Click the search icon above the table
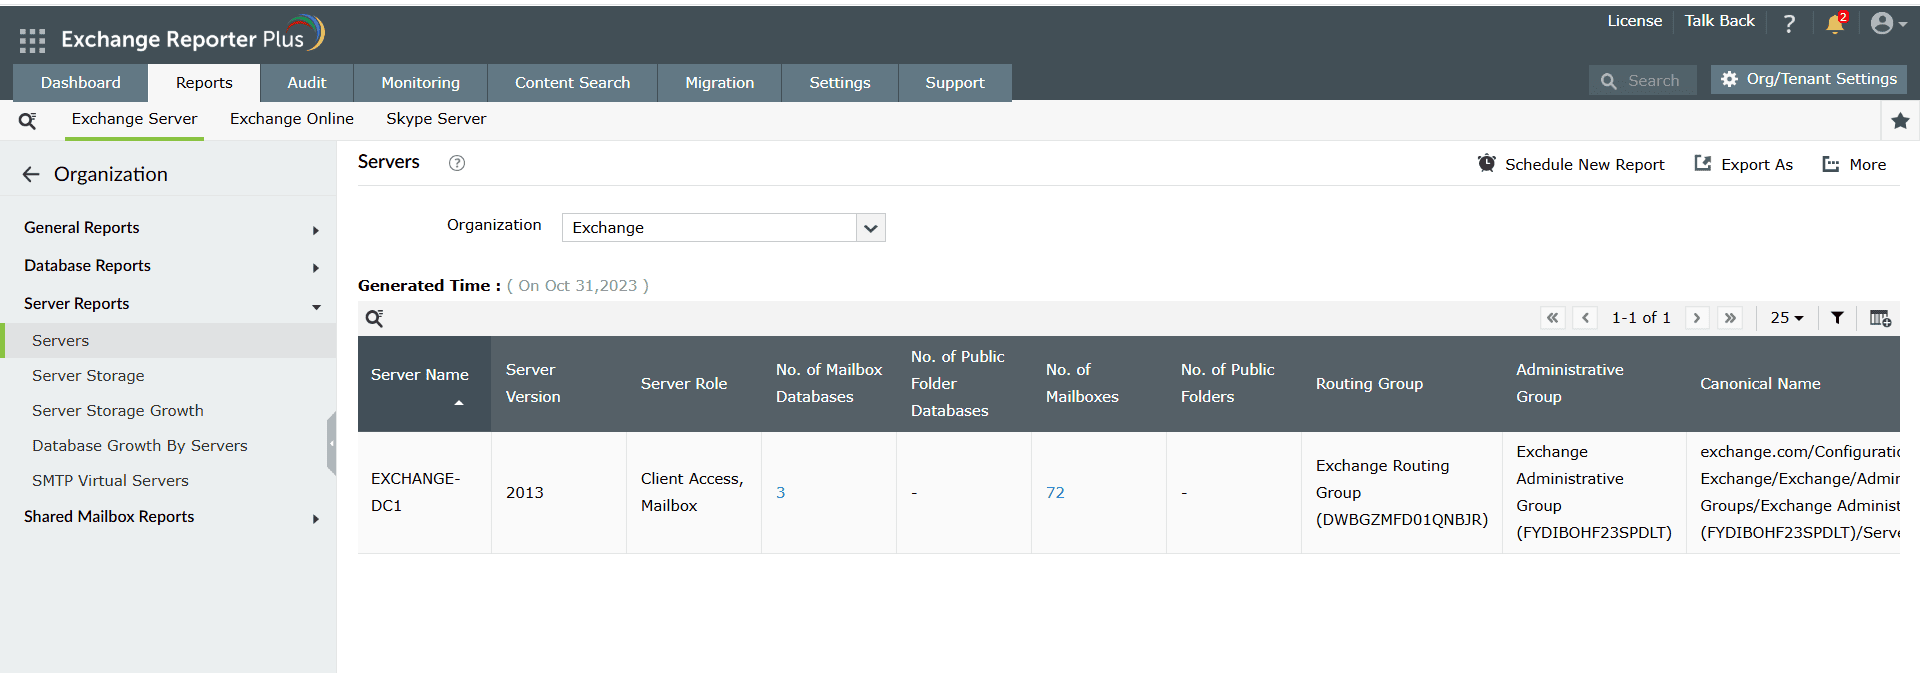 click(x=374, y=319)
